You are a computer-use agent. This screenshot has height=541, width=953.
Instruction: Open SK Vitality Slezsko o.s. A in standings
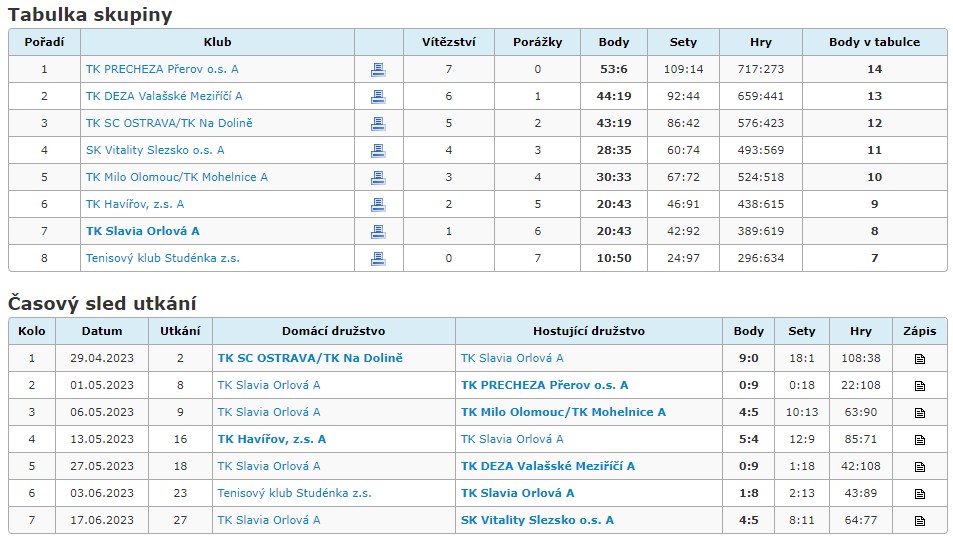155,150
